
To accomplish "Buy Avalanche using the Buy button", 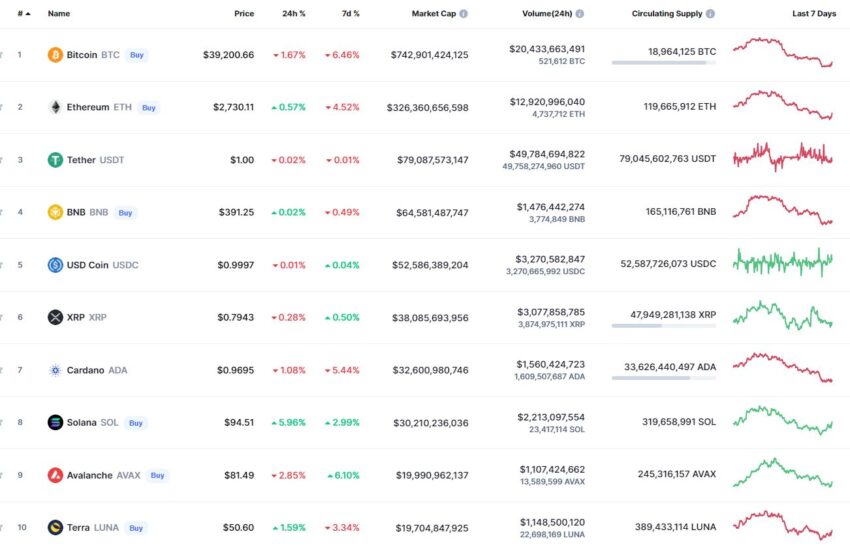I will click(157, 475).
